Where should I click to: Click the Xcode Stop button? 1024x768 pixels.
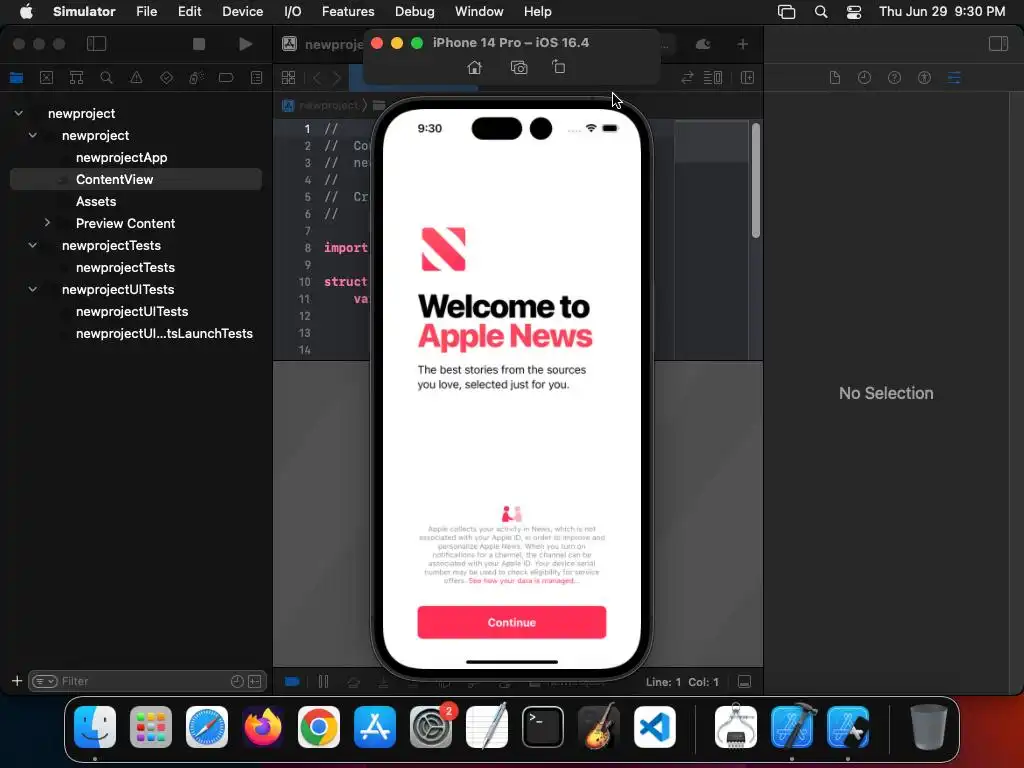tap(199, 44)
